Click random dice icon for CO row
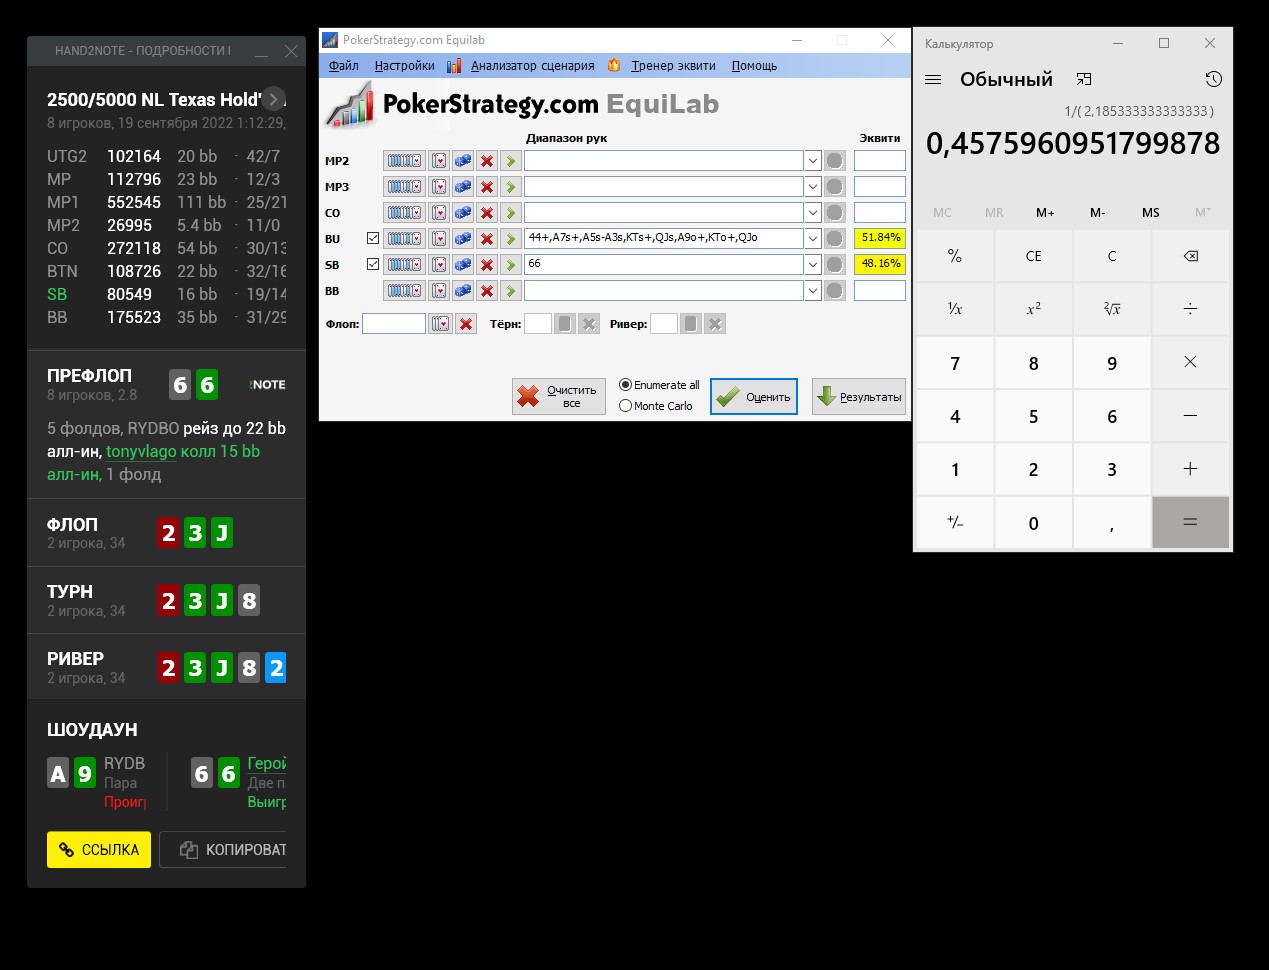Image resolution: width=1269 pixels, height=970 pixels. tap(463, 213)
